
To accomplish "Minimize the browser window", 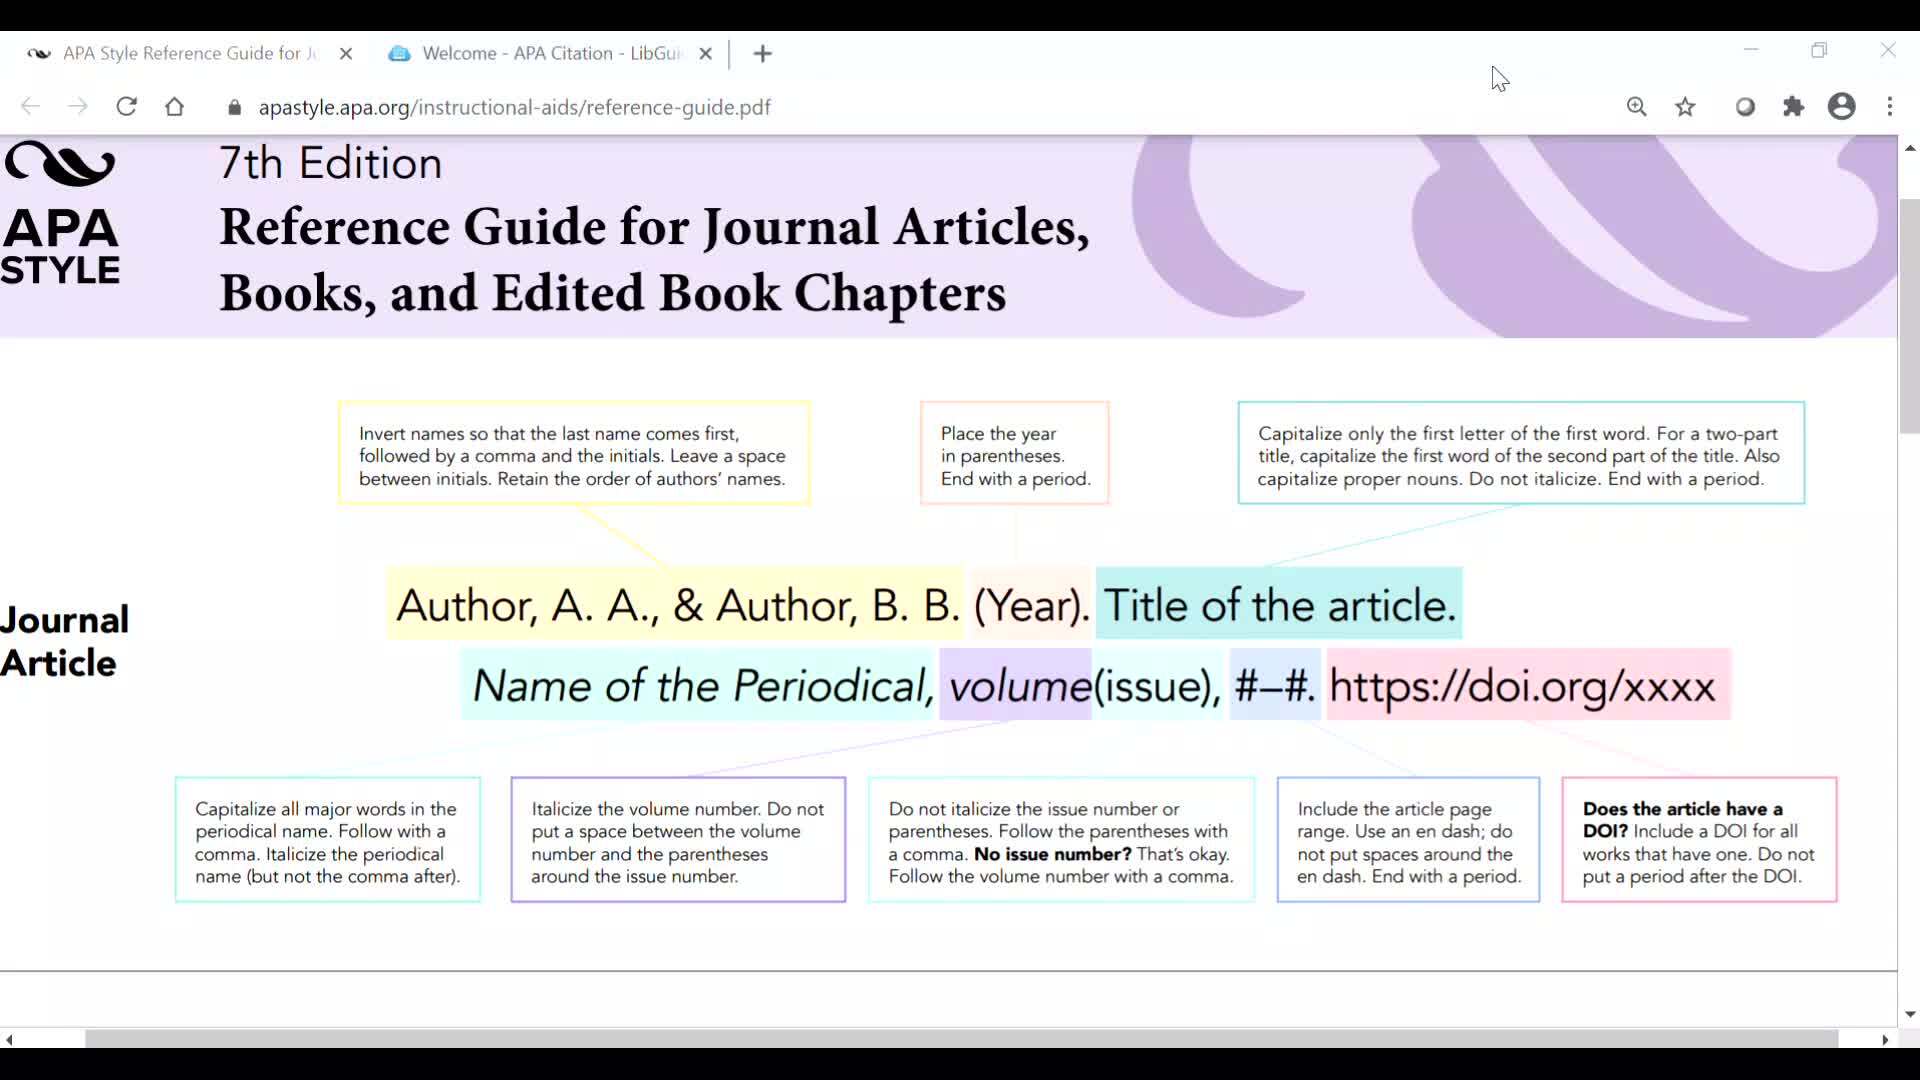I will click(x=1751, y=50).
